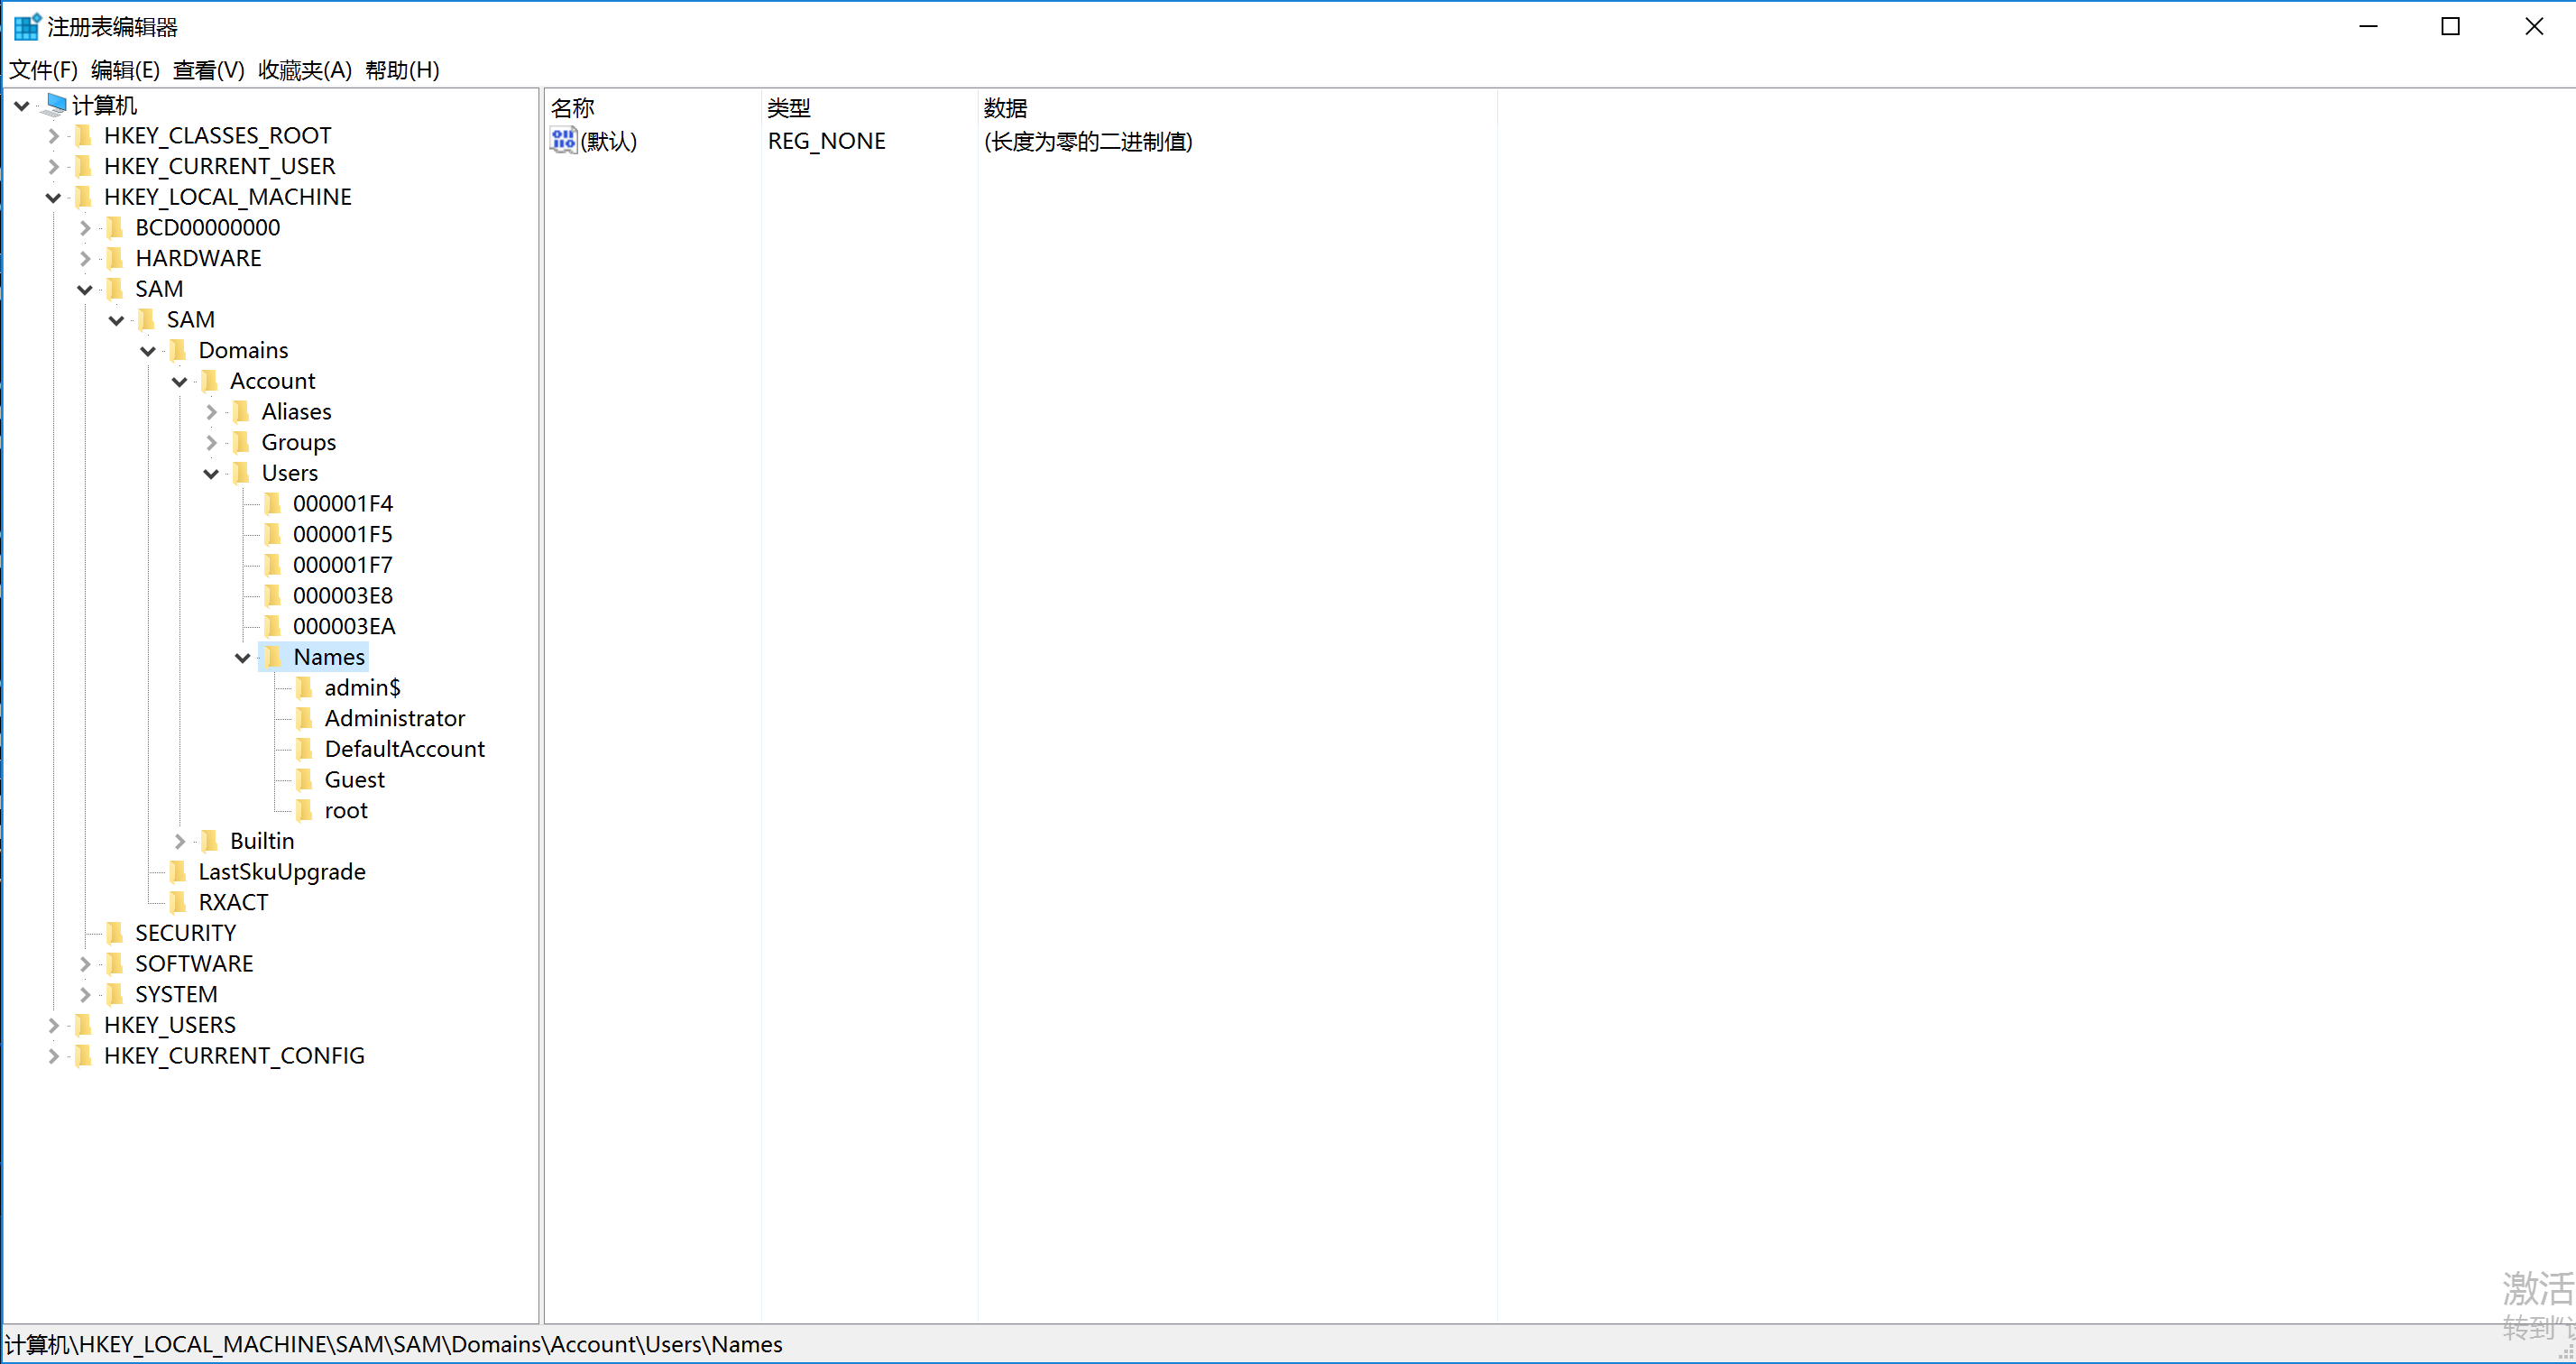Screen dimensions: 2576x1364
Task: Click the Registry Editor app icon in title bar
Action: click(26, 27)
